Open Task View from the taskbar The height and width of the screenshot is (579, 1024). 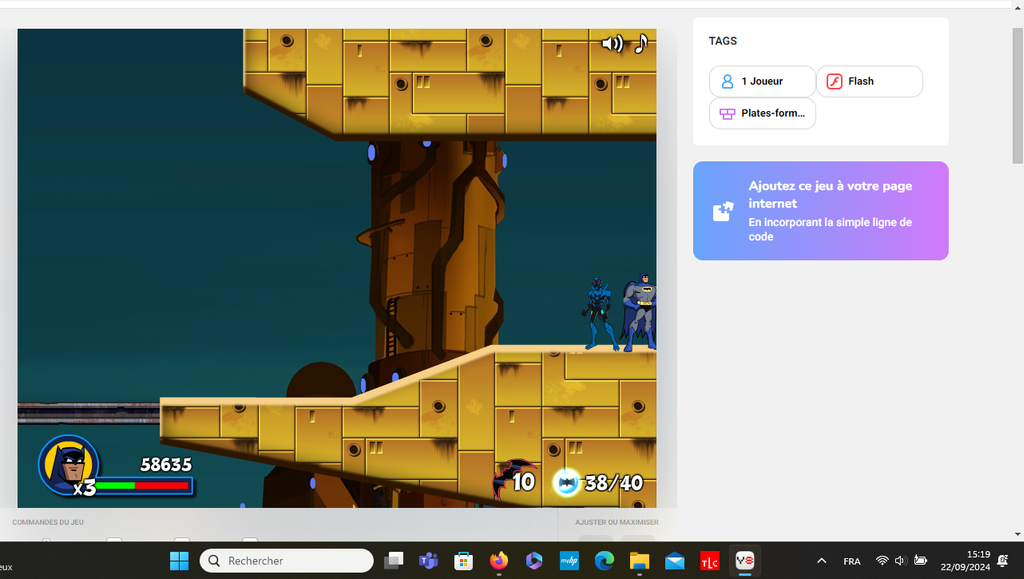[x=394, y=561]
